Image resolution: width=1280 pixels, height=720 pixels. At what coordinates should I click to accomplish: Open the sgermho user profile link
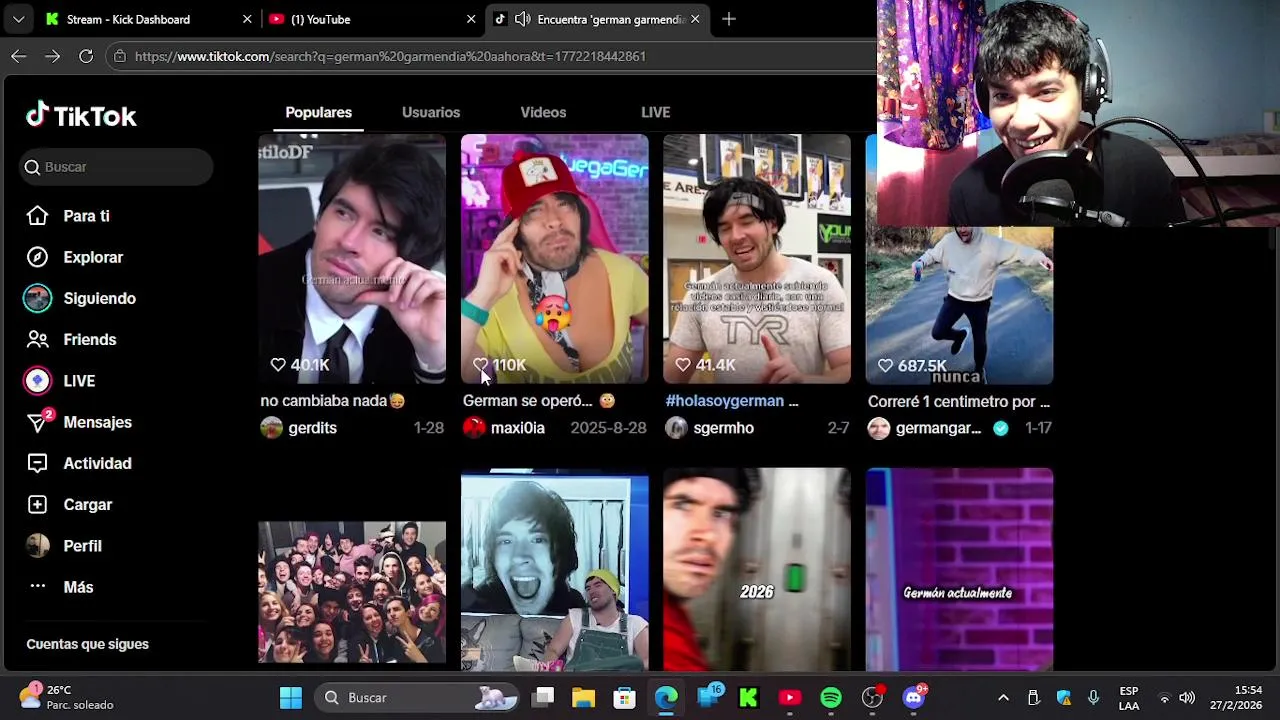[723, 428]
